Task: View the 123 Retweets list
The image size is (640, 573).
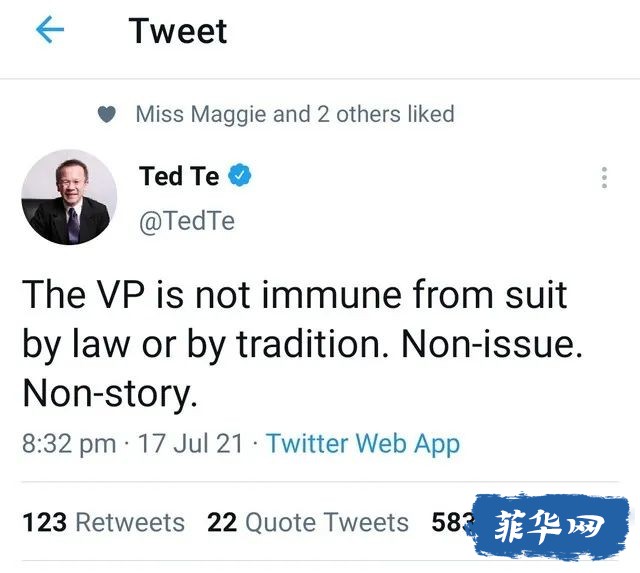Action: (104, 522)
